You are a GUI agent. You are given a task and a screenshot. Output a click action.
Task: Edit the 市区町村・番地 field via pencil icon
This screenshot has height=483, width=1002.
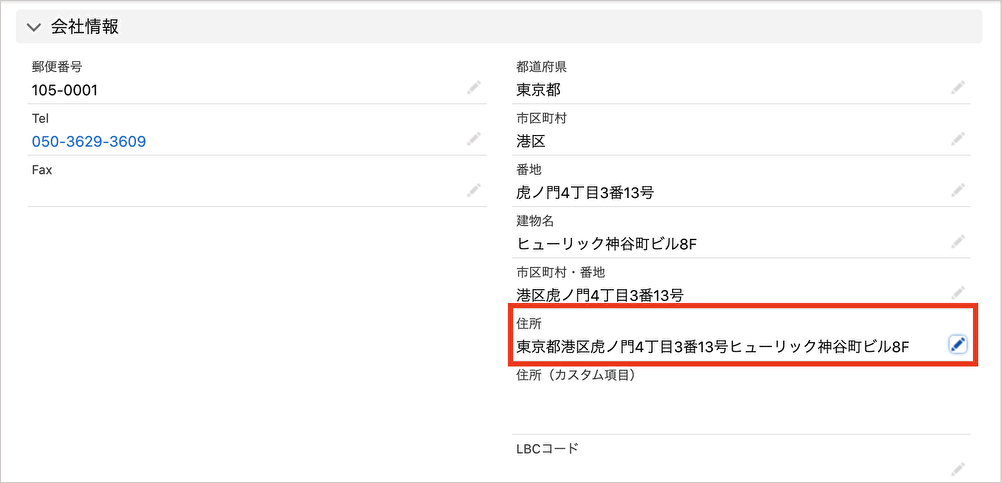tap(957, 293)
